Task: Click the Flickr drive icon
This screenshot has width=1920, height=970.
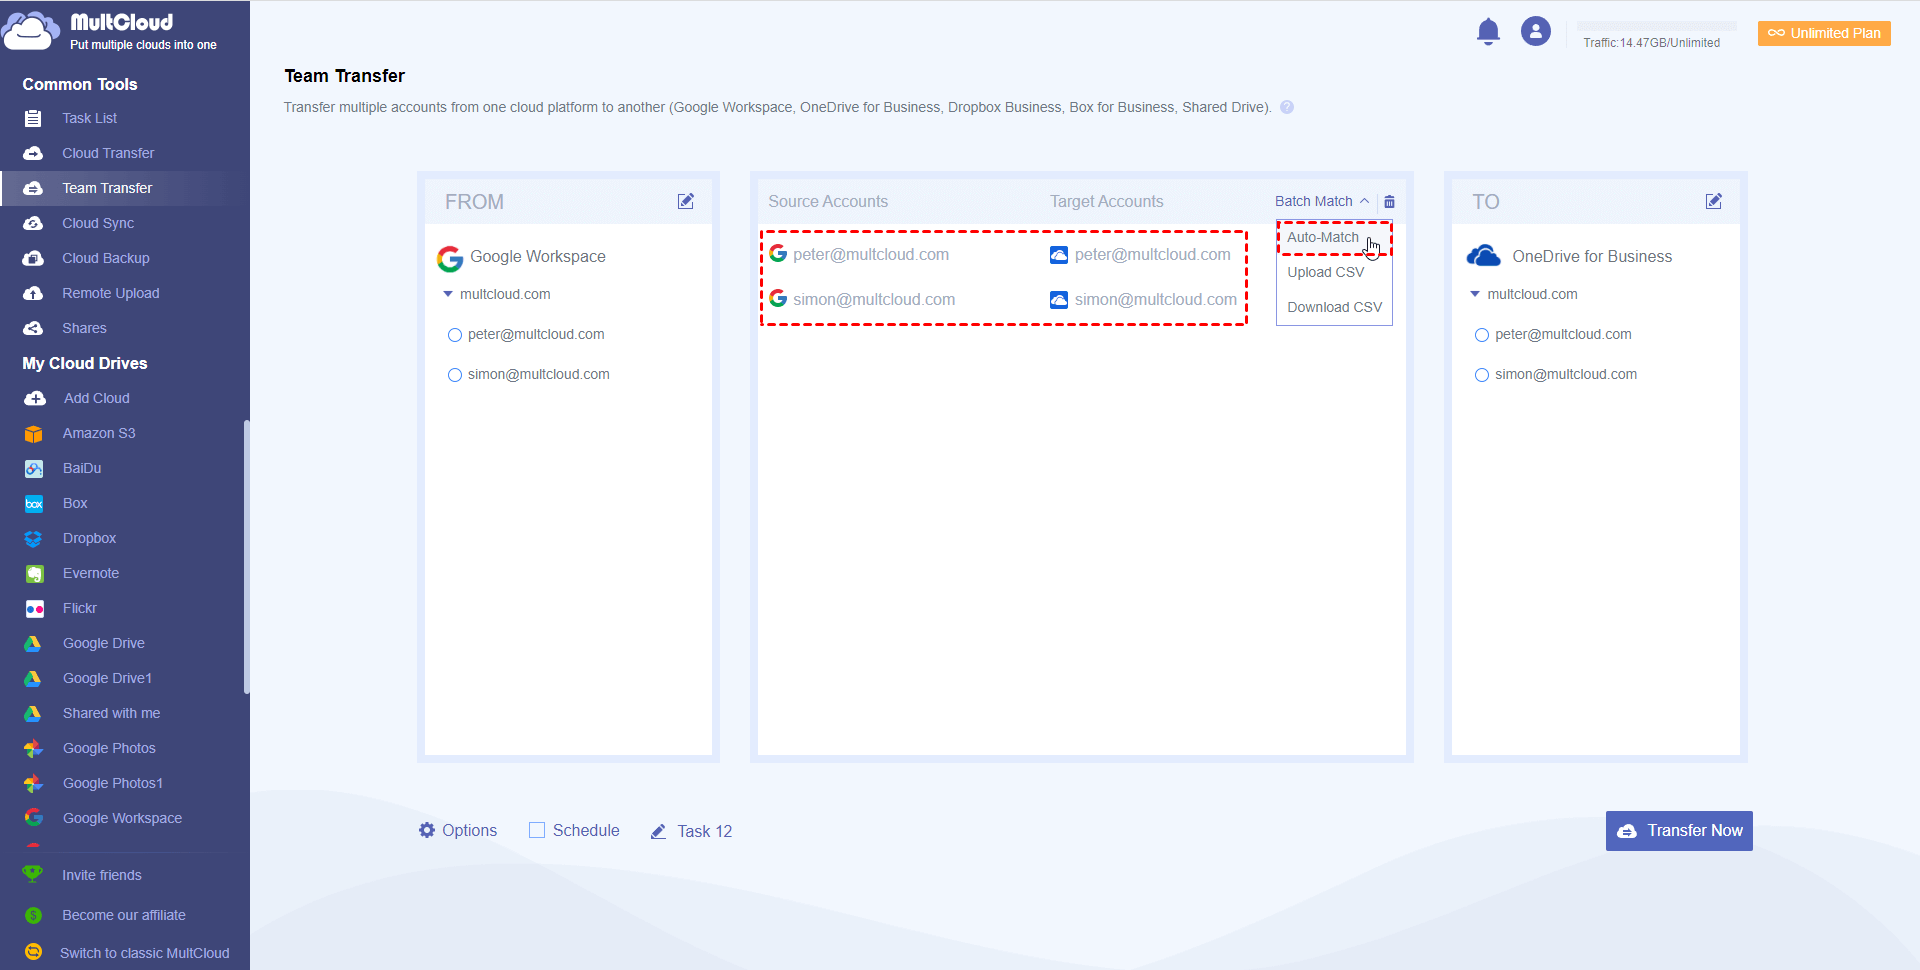Action: 34,609
